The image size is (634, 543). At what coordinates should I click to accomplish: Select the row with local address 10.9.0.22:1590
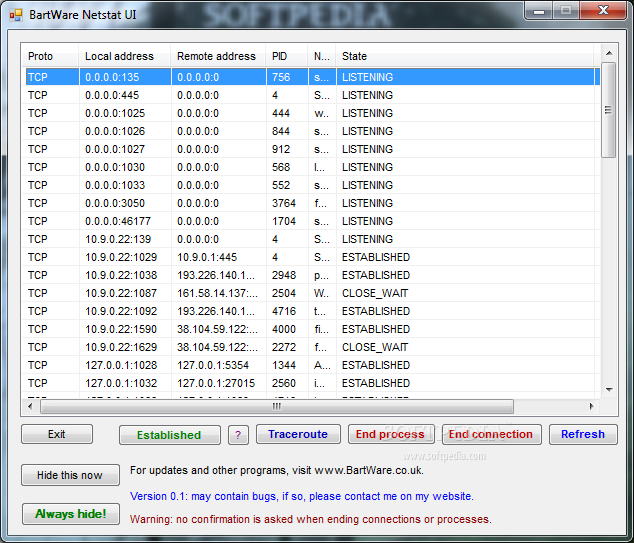[311, 329]
